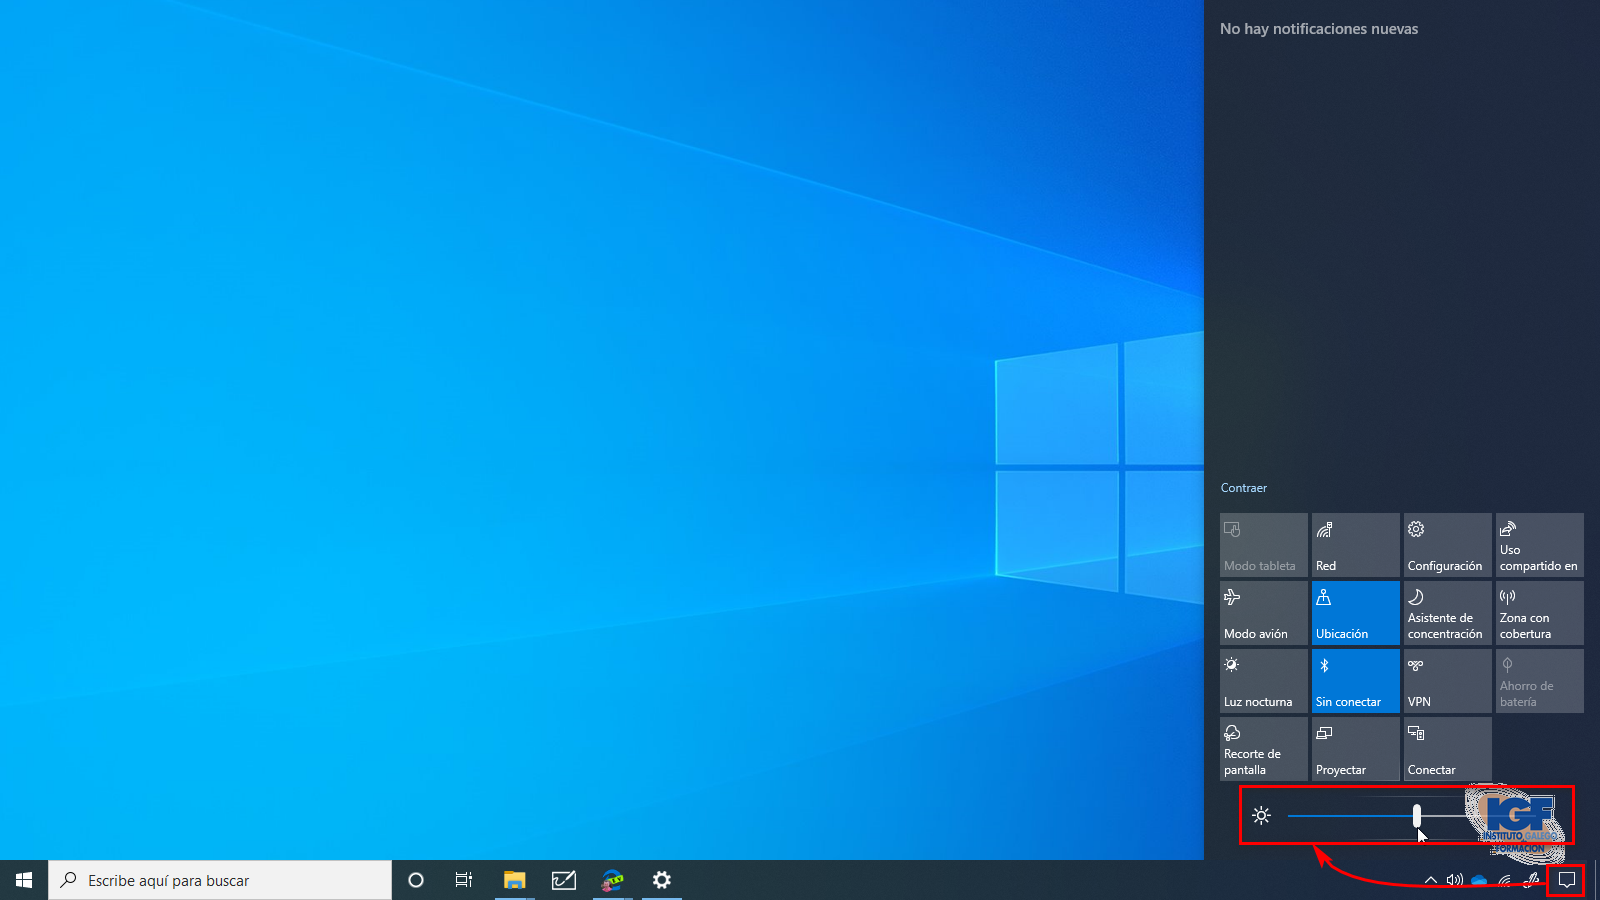The height and width of the screenshot is (900, 1600).
Task: Enable Modo avión airplane mode
Action: 1263,613
